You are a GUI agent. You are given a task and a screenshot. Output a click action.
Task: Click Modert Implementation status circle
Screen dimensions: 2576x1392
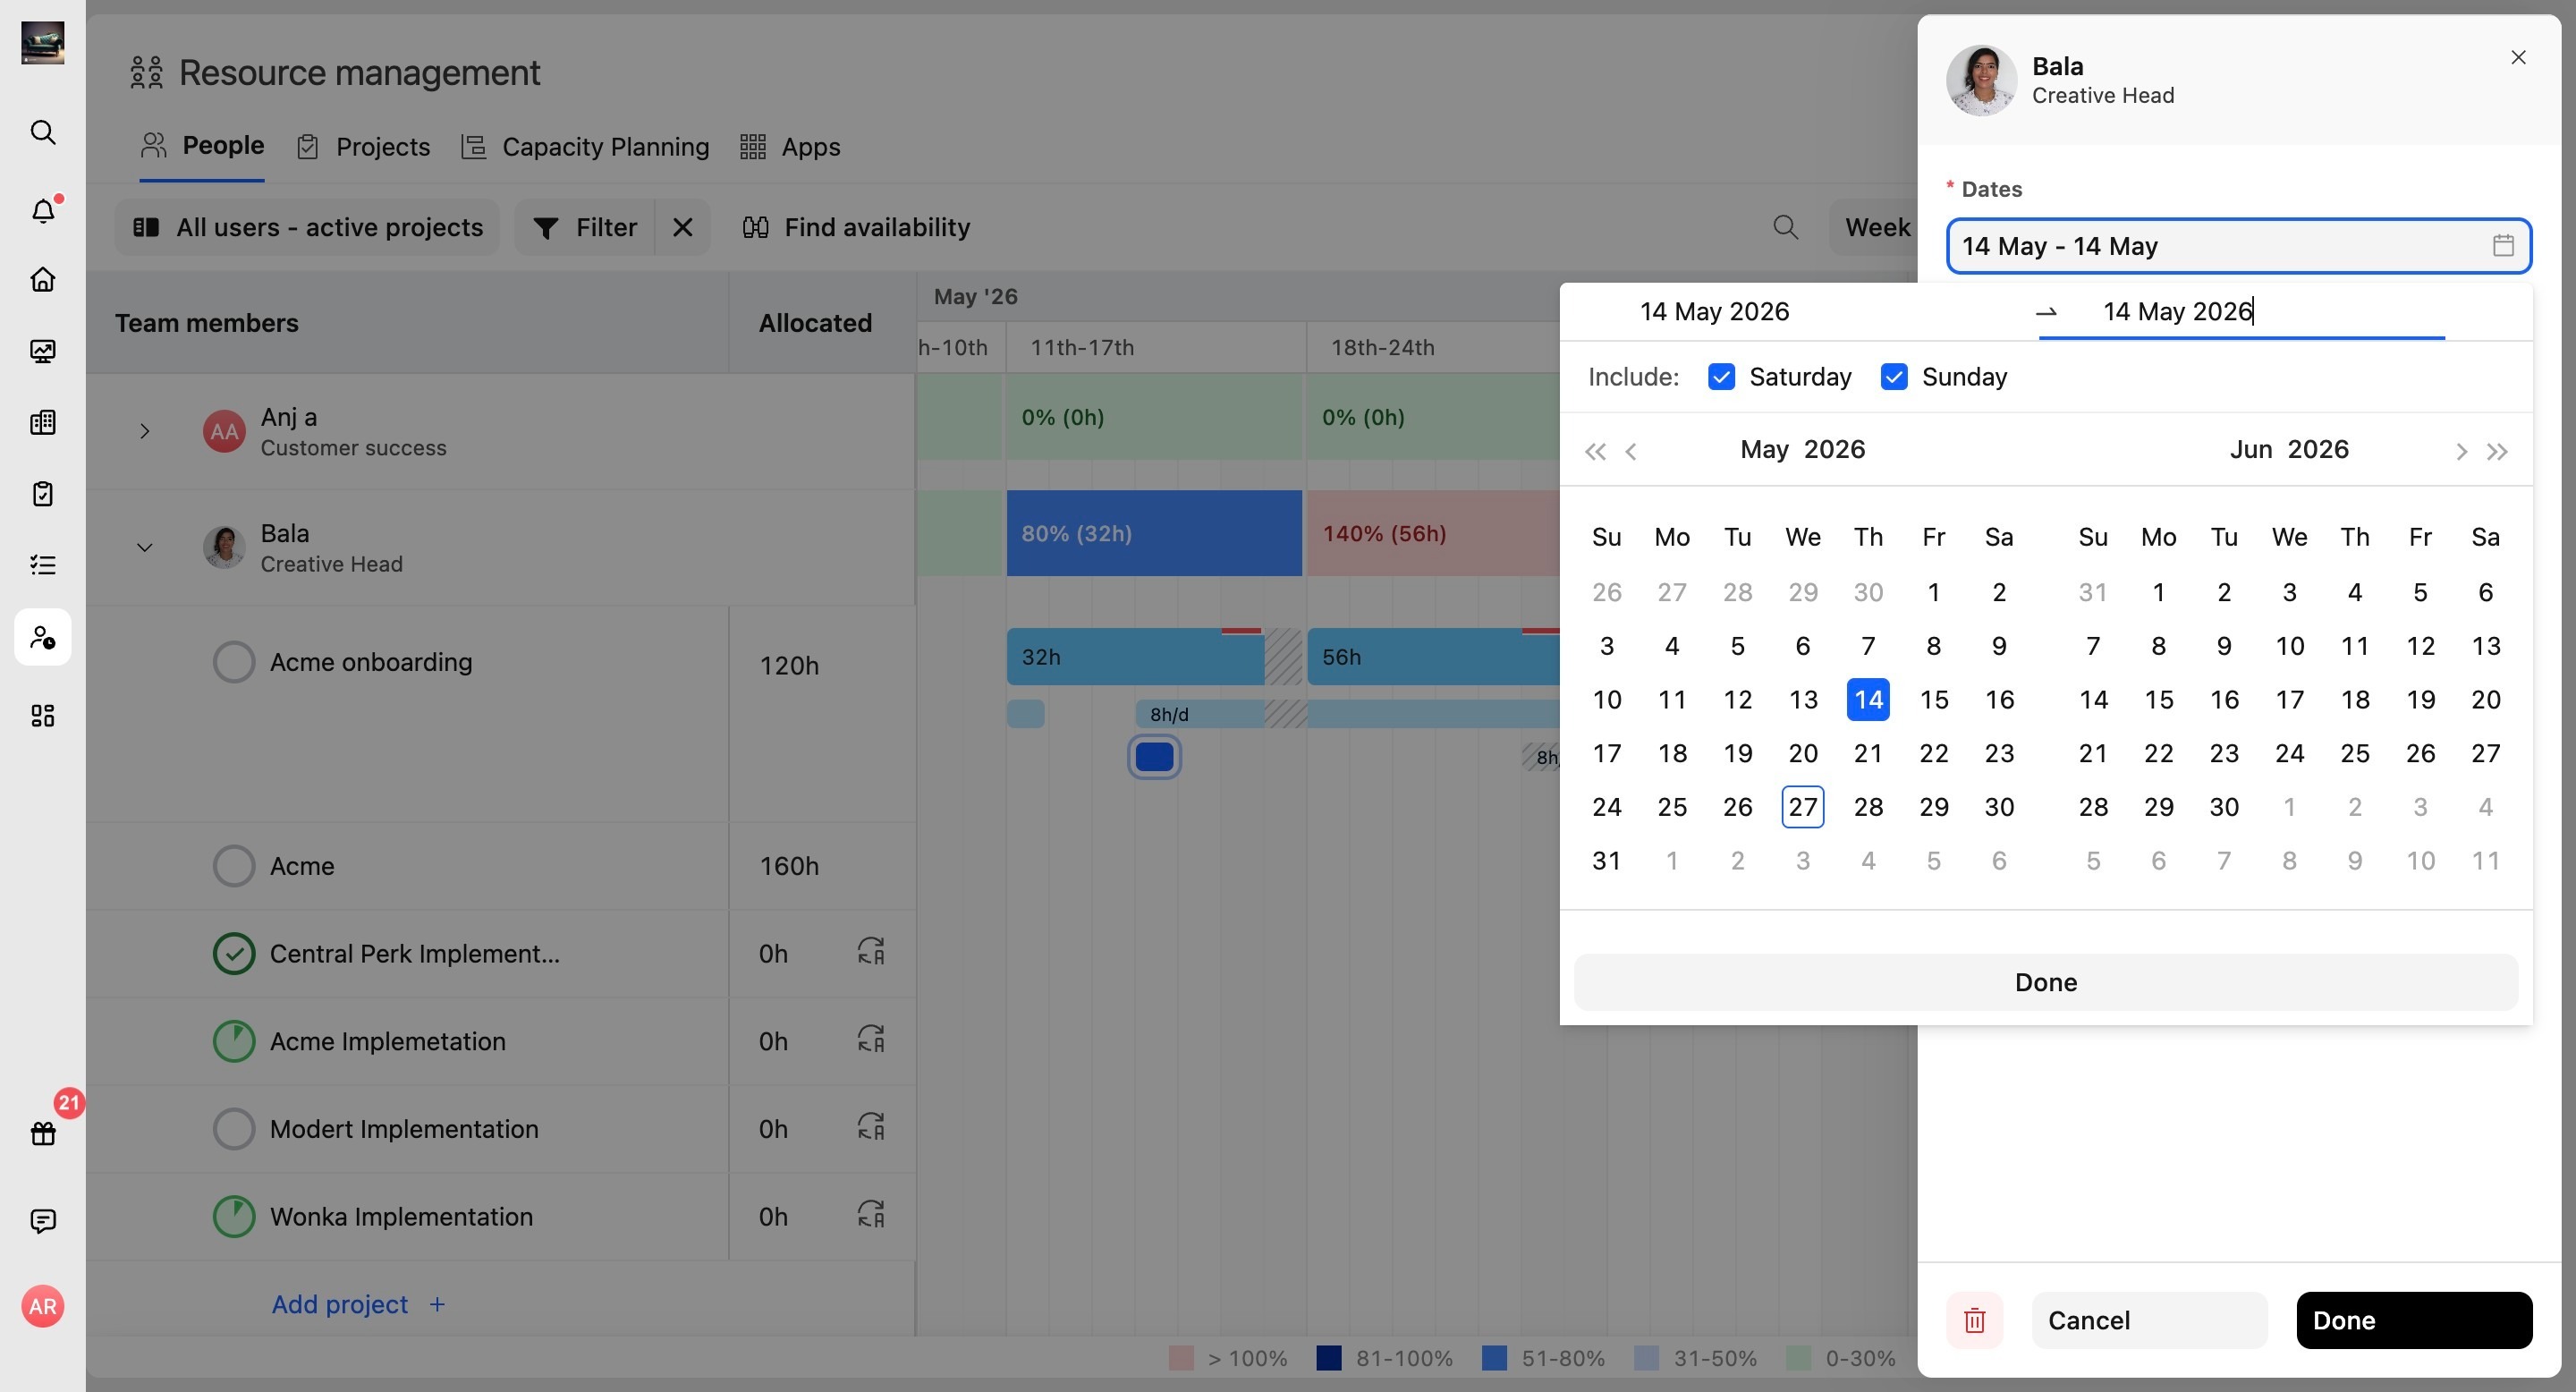click(x=234, y=1129)
